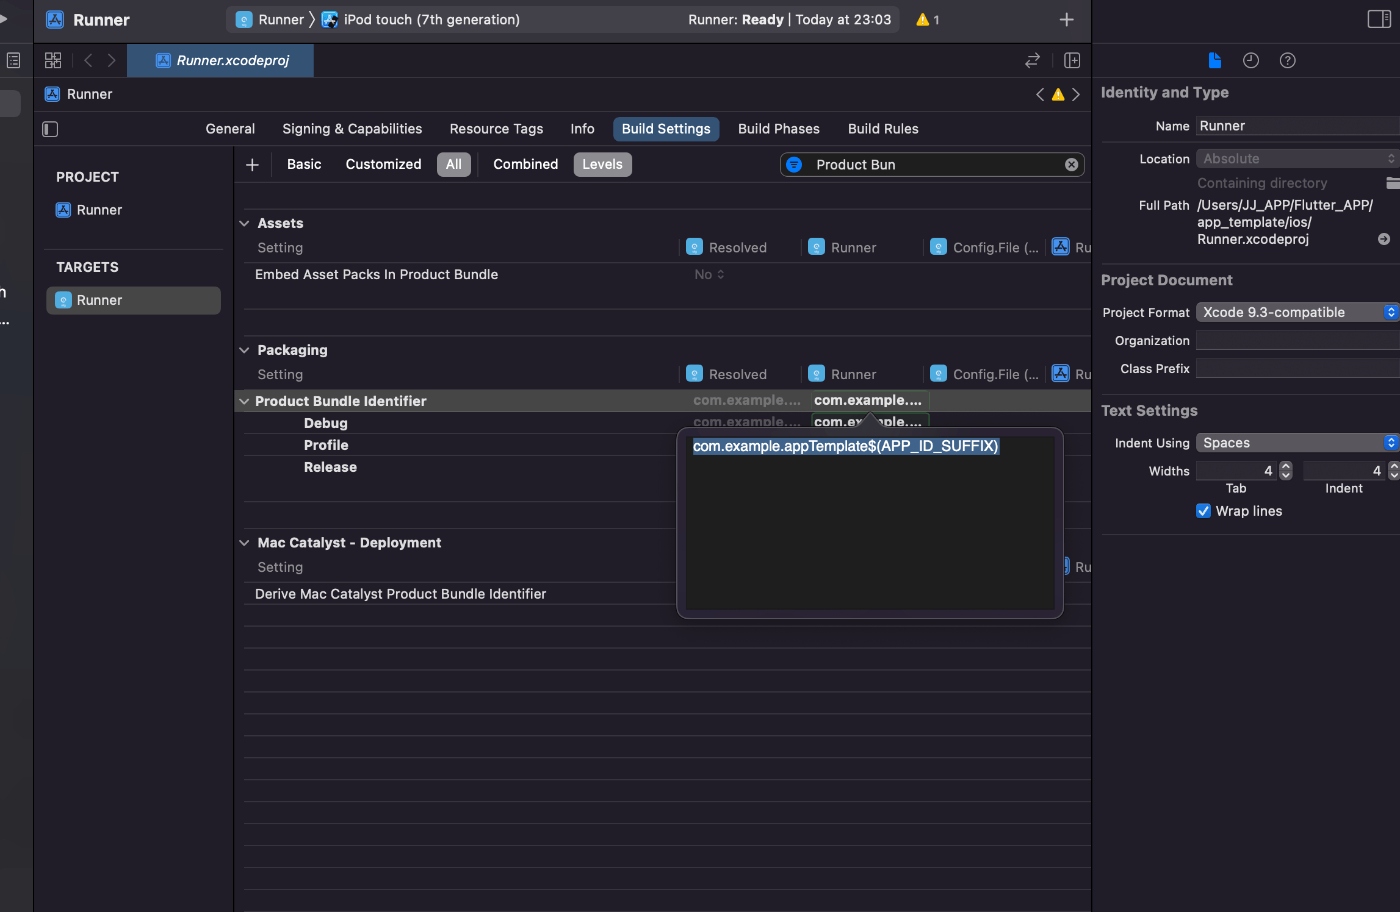Screen dimensions: 1400x912
Task: Click the bundle identifier value editor text
Action: point(846,446)
